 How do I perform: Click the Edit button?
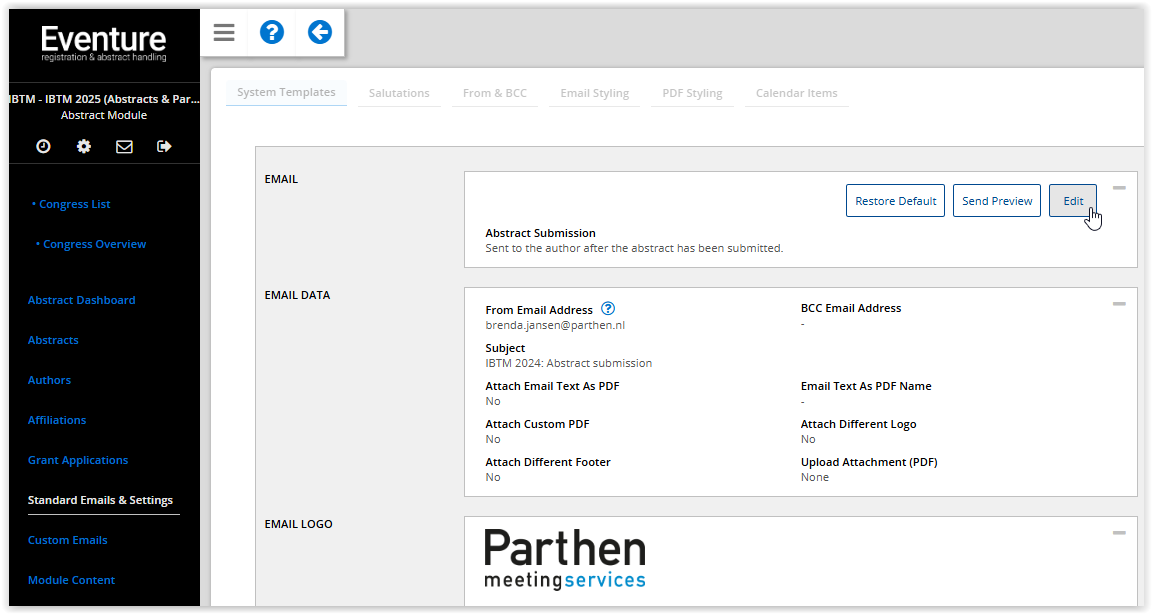point(1072,201)
